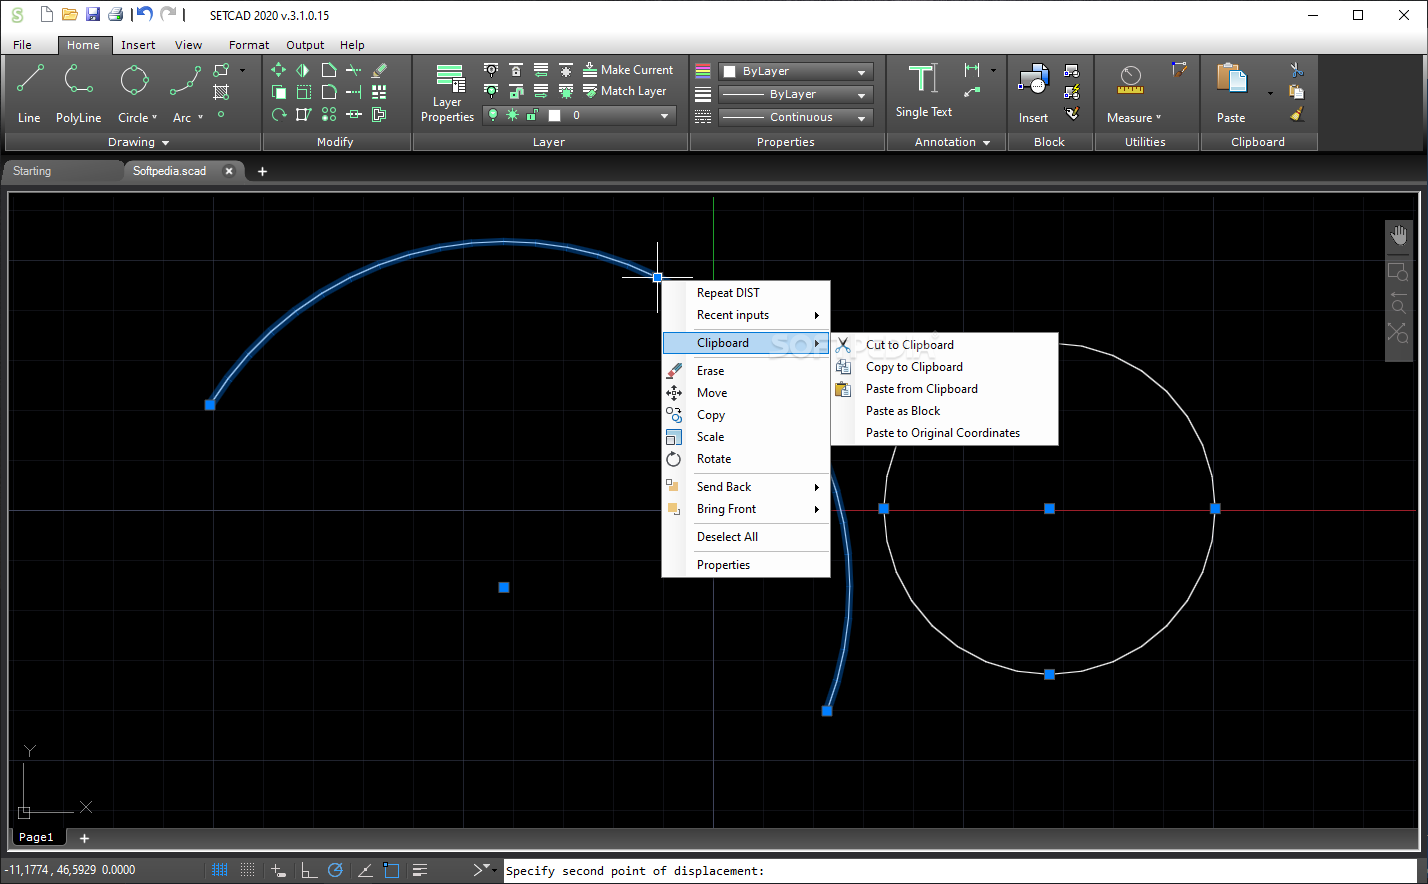Screen dimensions: 1428x884
Task: Click the Make Current layer button
Action: click(x=628, y=70)
